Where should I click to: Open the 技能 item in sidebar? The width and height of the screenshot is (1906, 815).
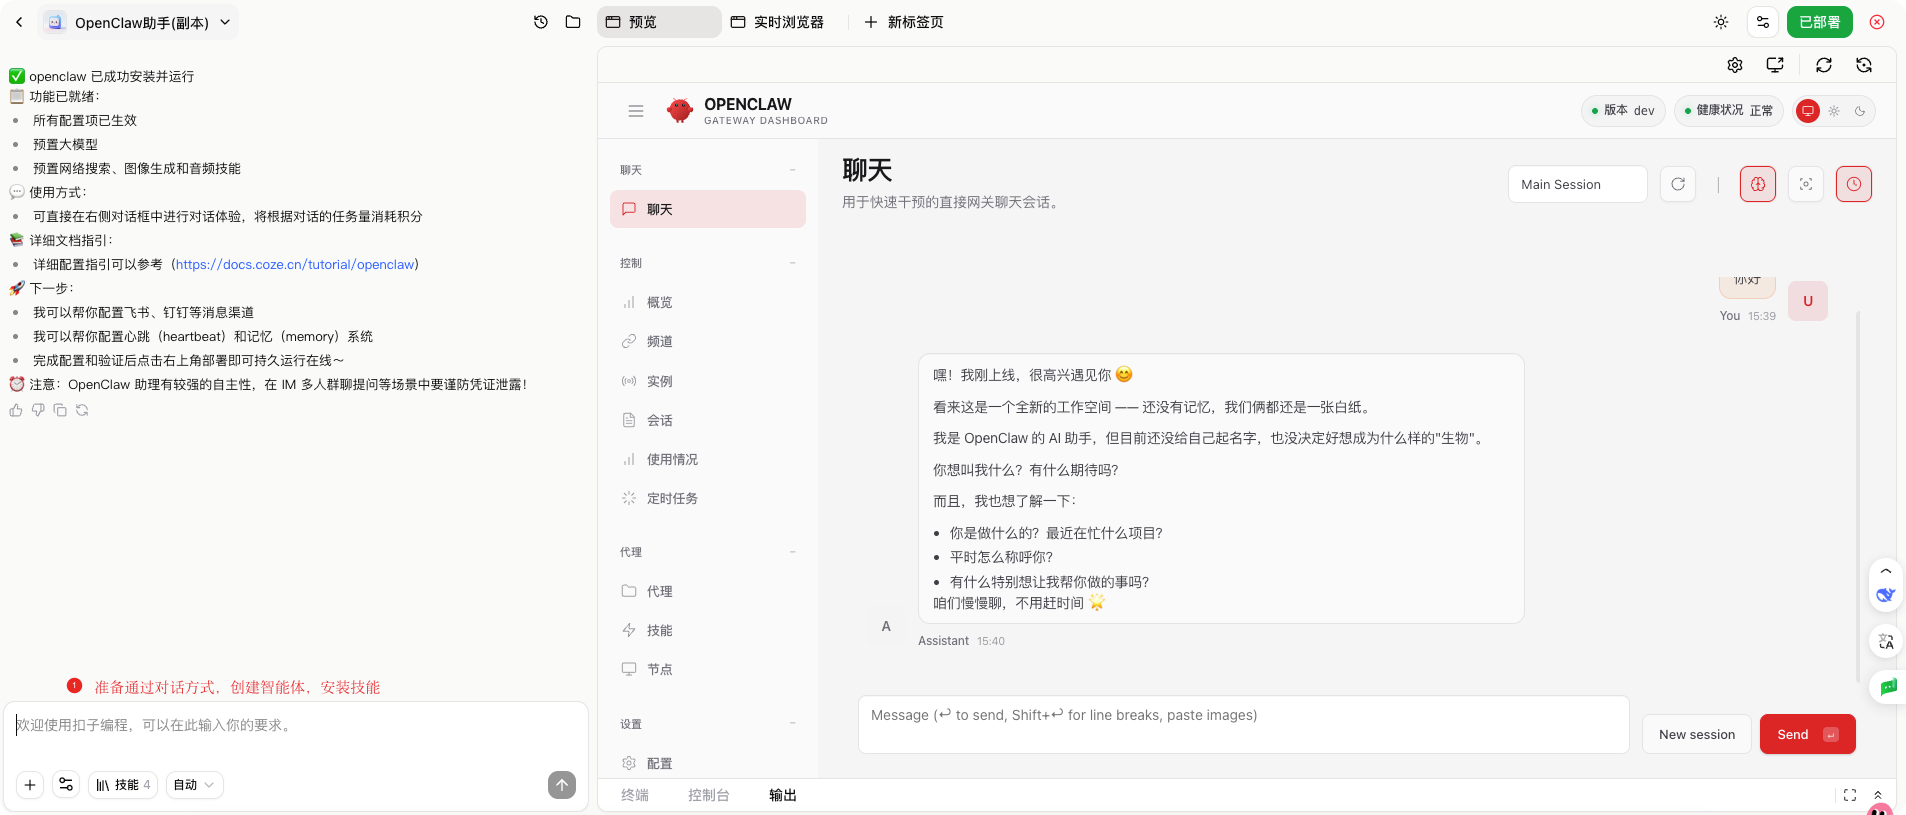point(659,630)
